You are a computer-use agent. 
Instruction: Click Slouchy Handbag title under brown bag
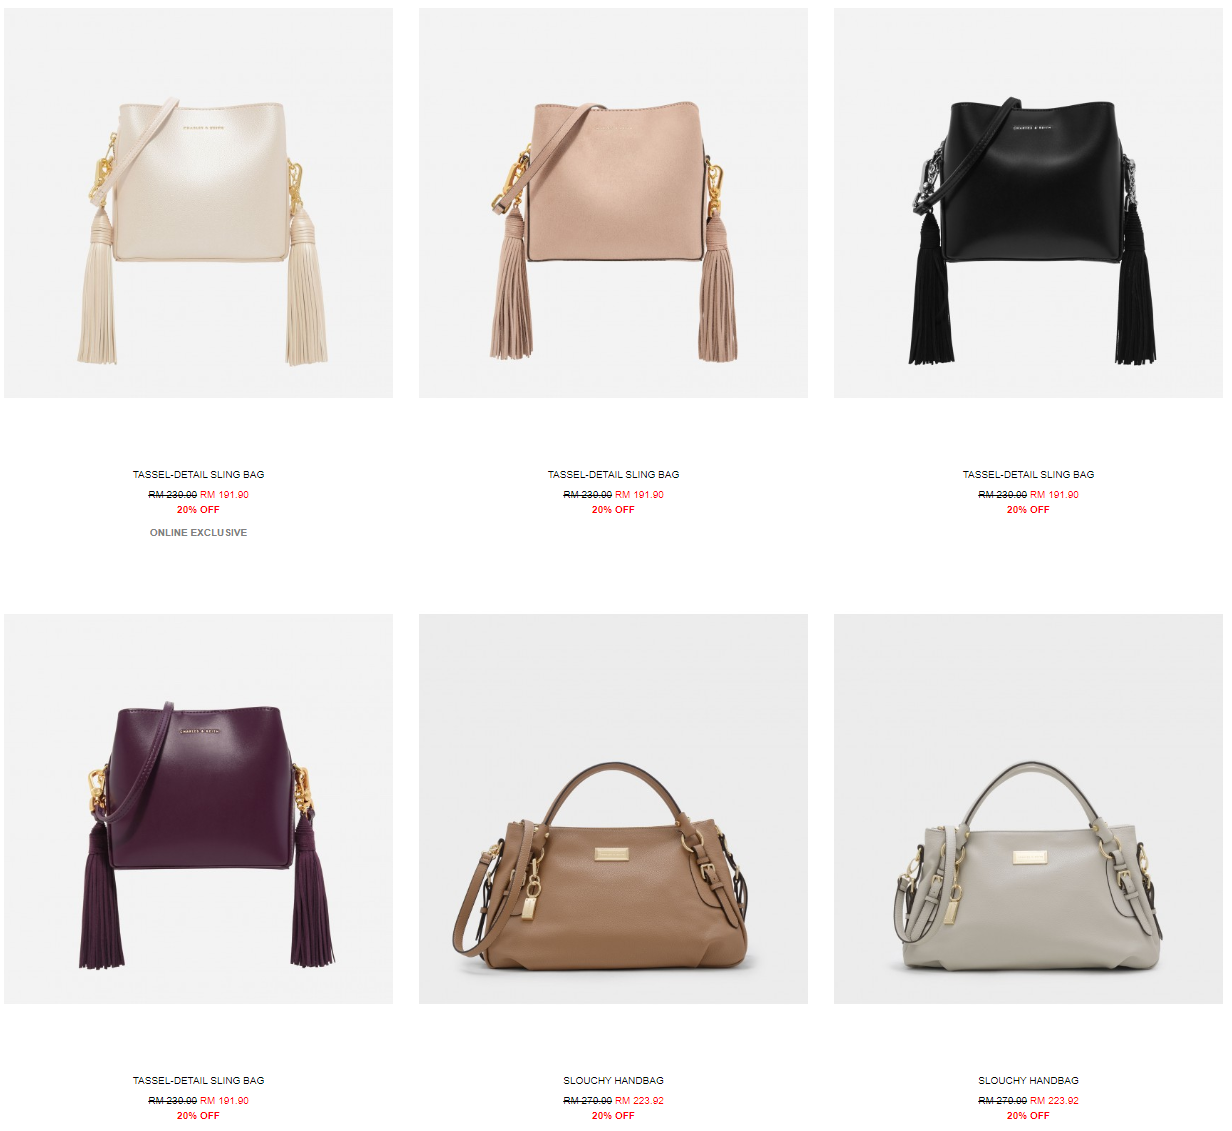[x=613, y=1081]
